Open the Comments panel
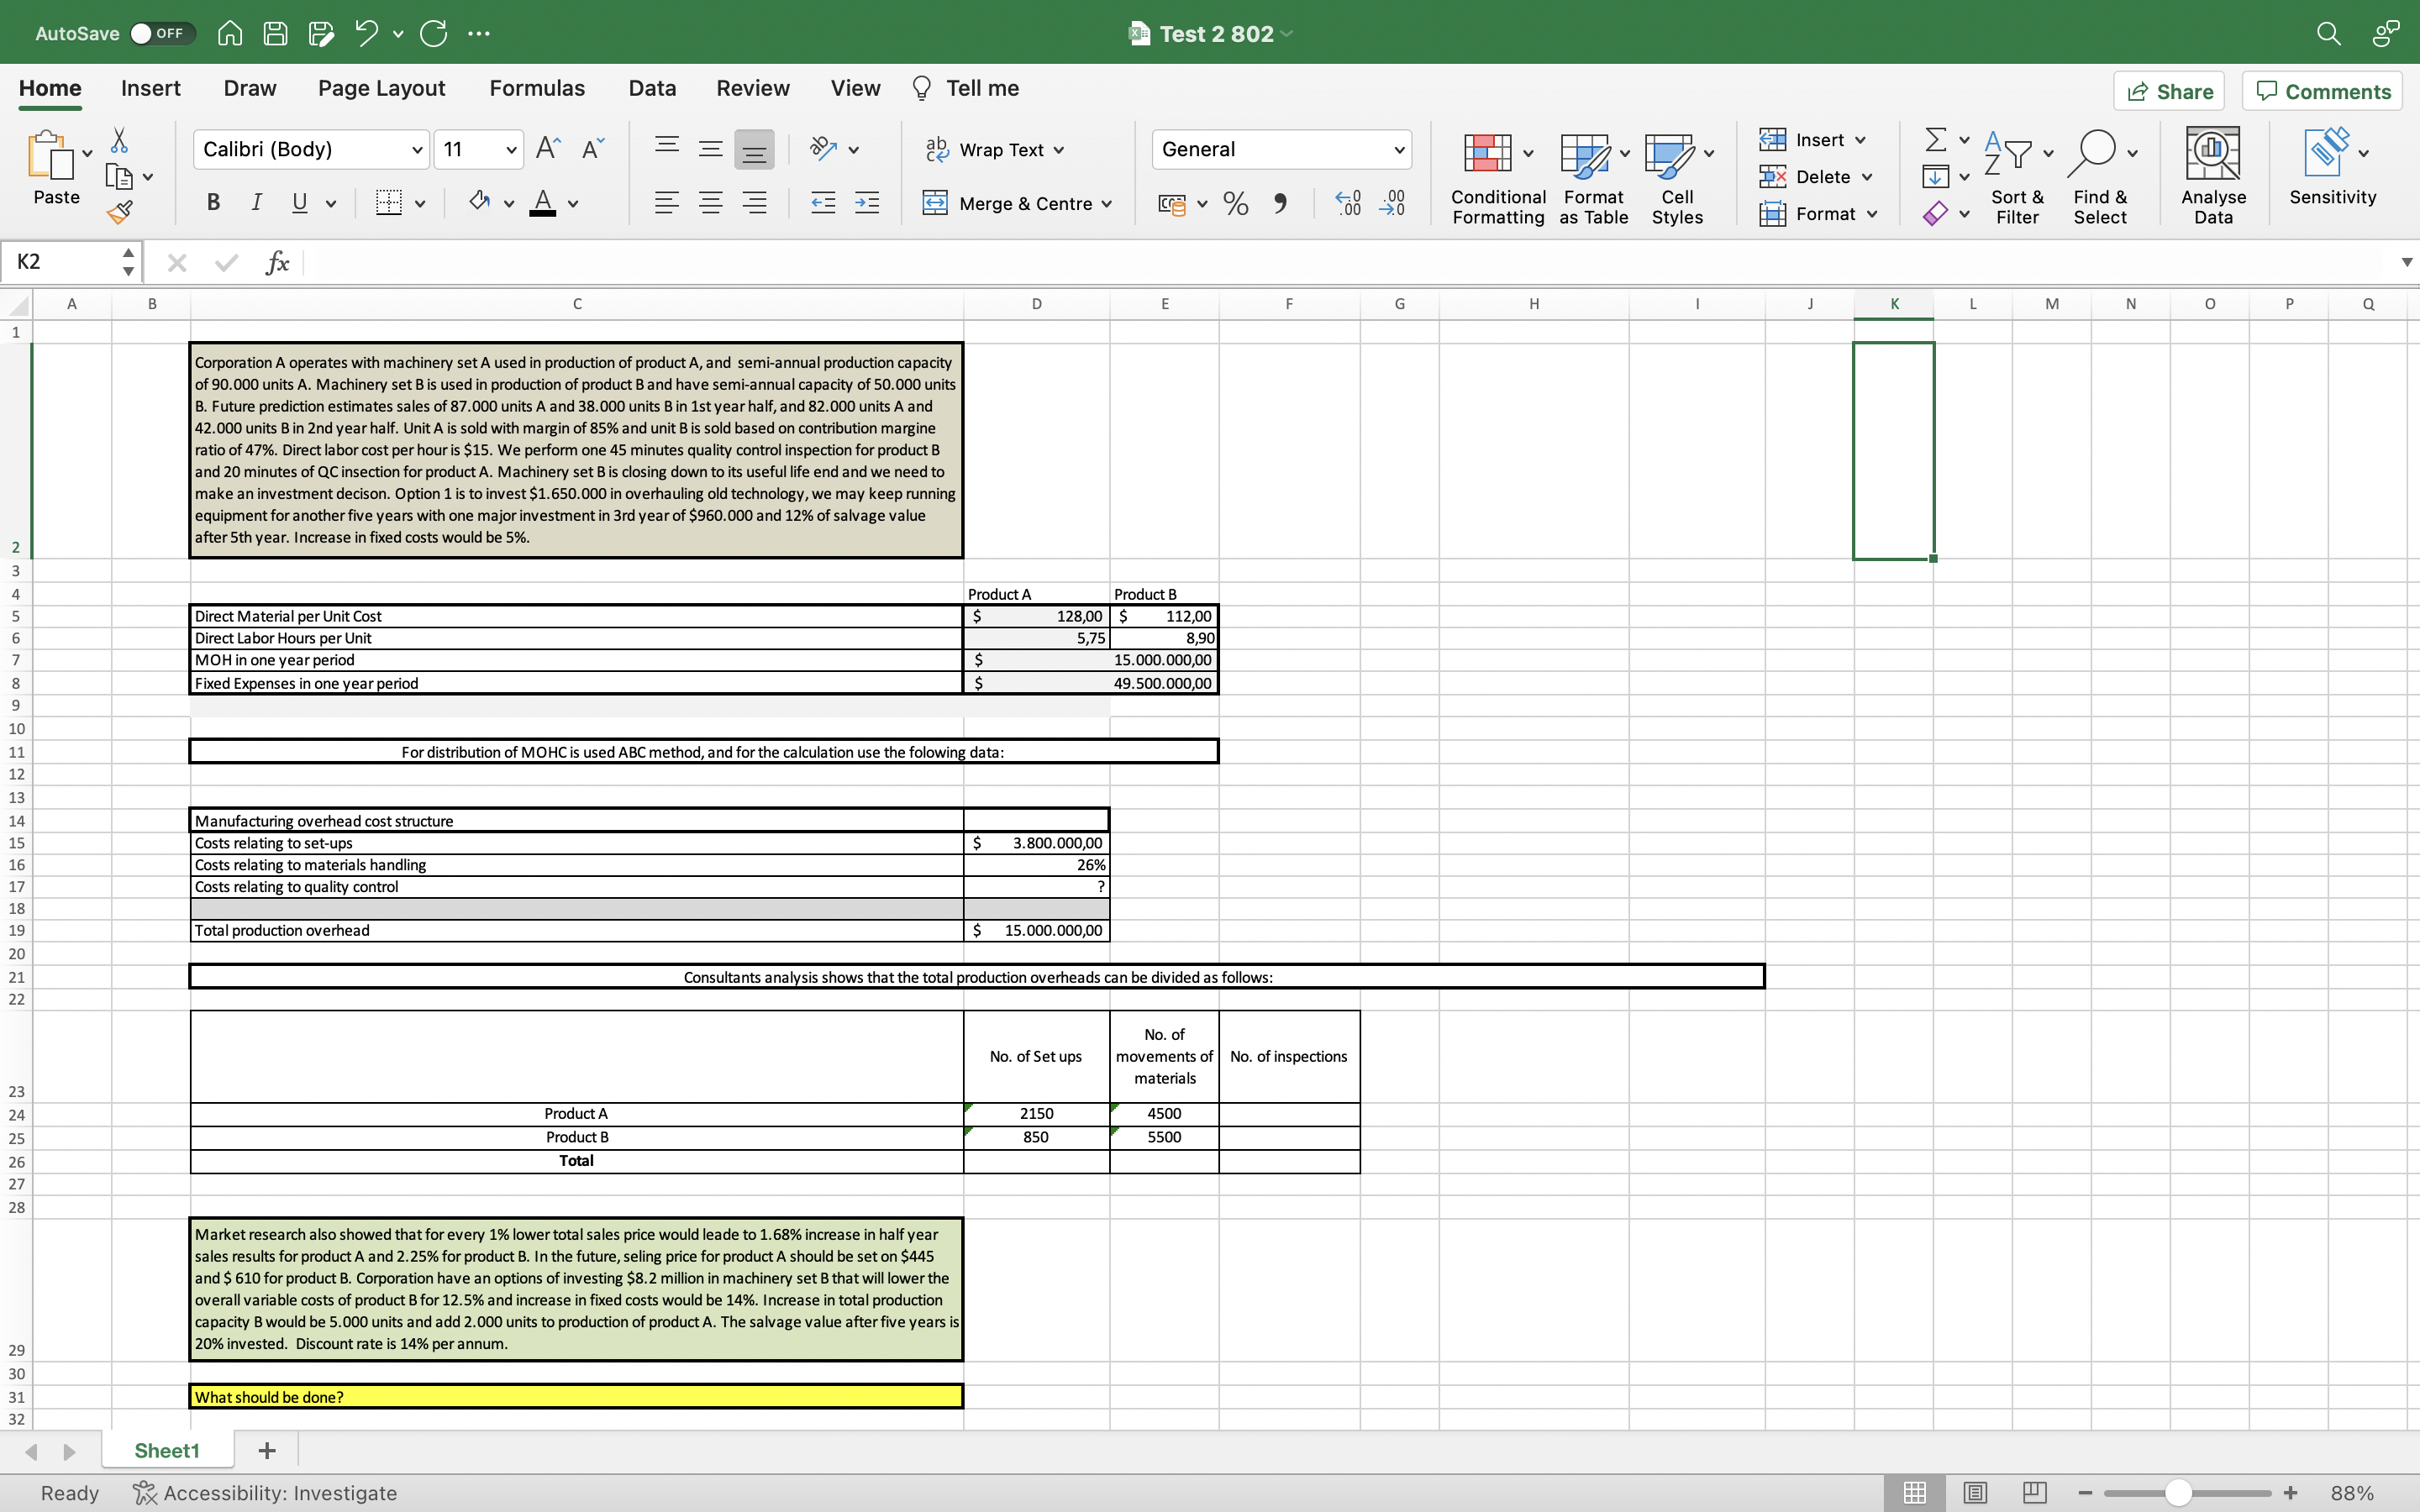Image resolution: width=2420 pixels, height=1512 pixels. coord(2321,91)
